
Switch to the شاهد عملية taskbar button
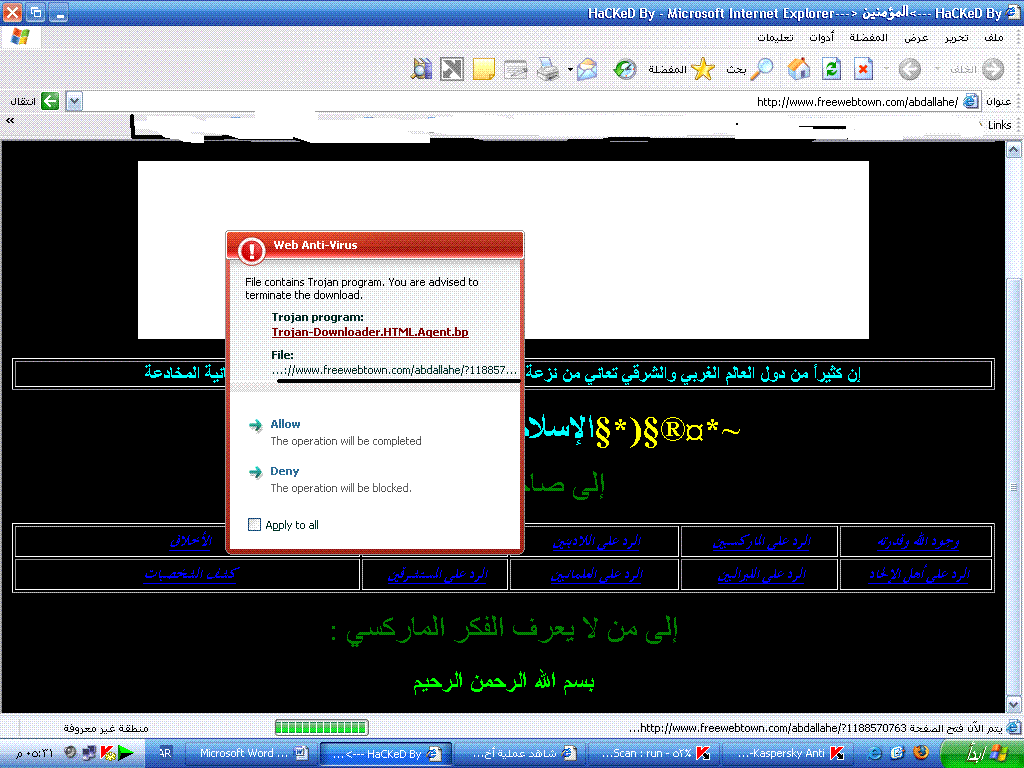522,753
